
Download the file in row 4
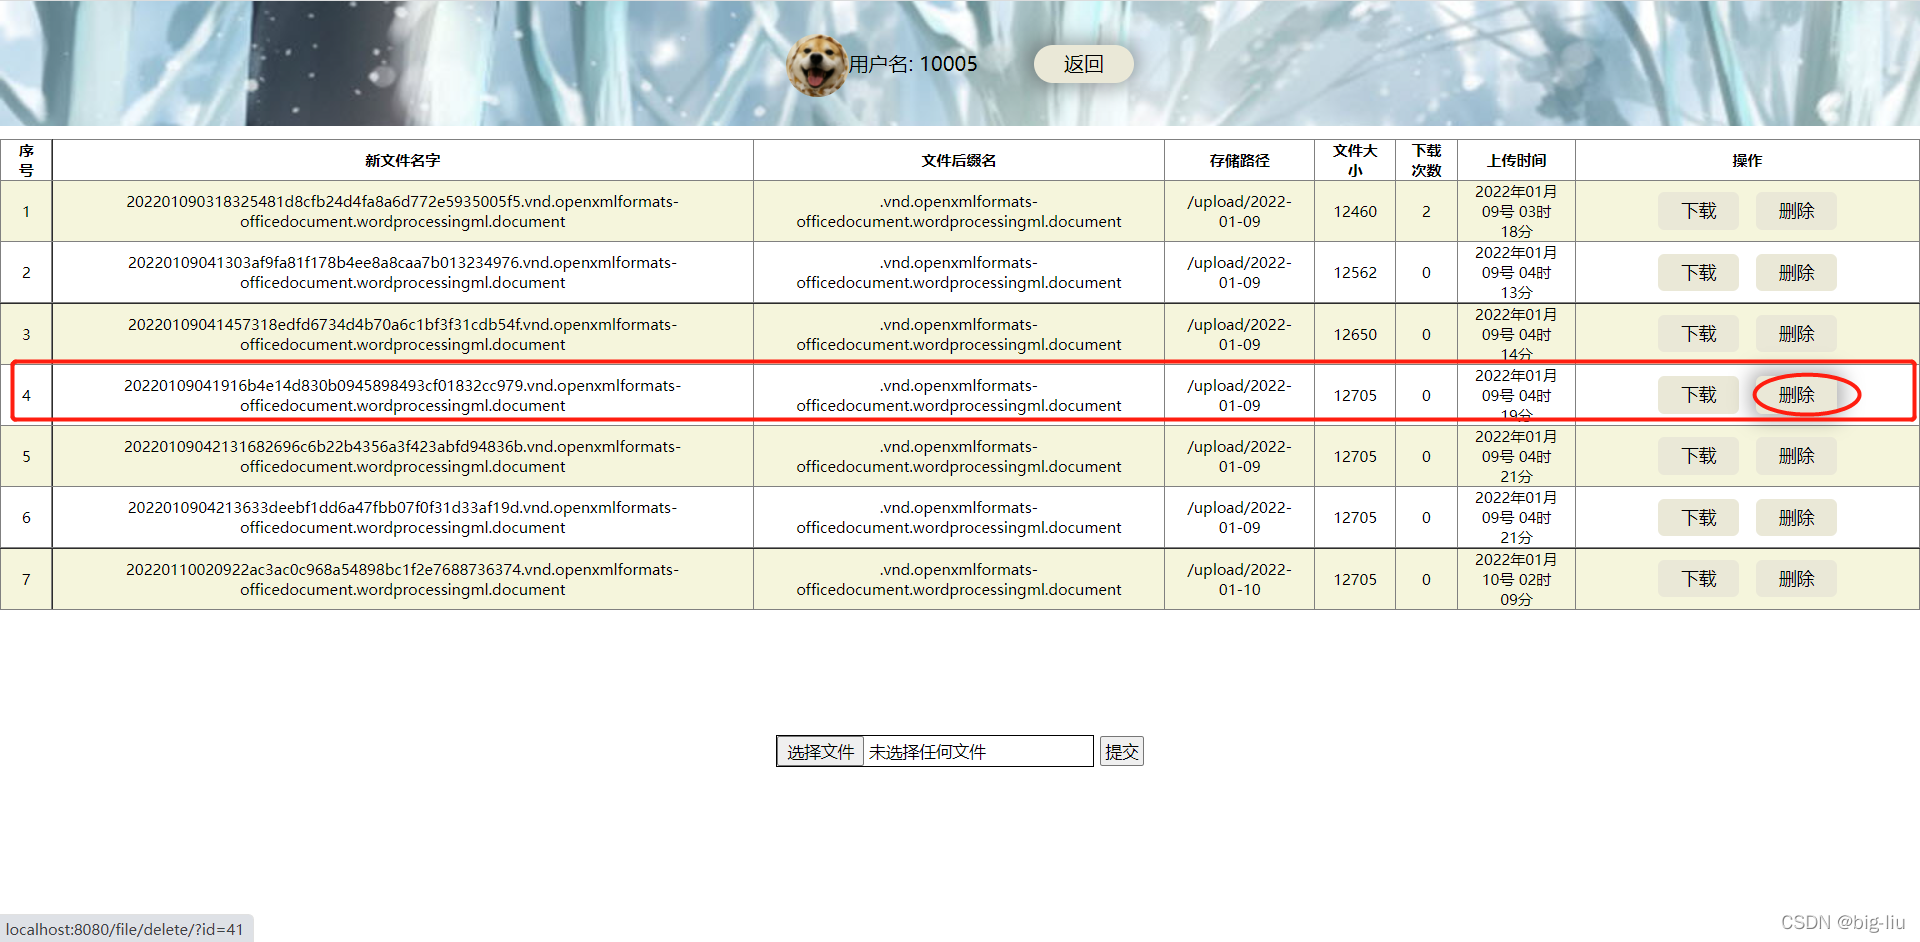tap(1698, 395)
